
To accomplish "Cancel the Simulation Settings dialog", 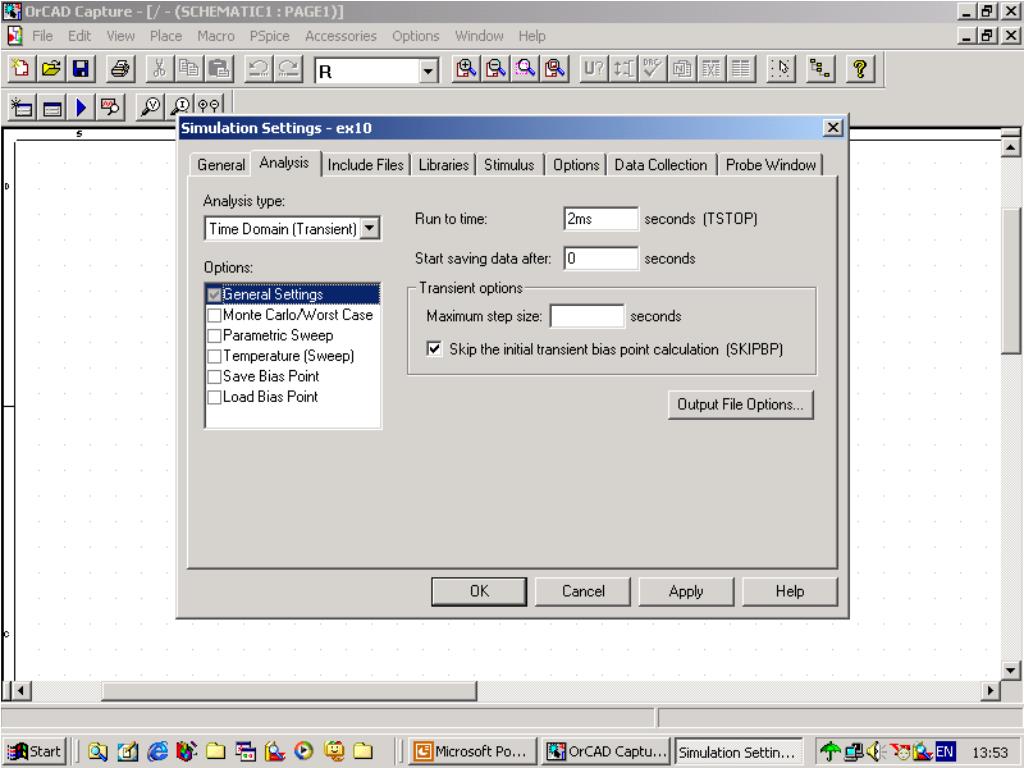I will 583,592.
